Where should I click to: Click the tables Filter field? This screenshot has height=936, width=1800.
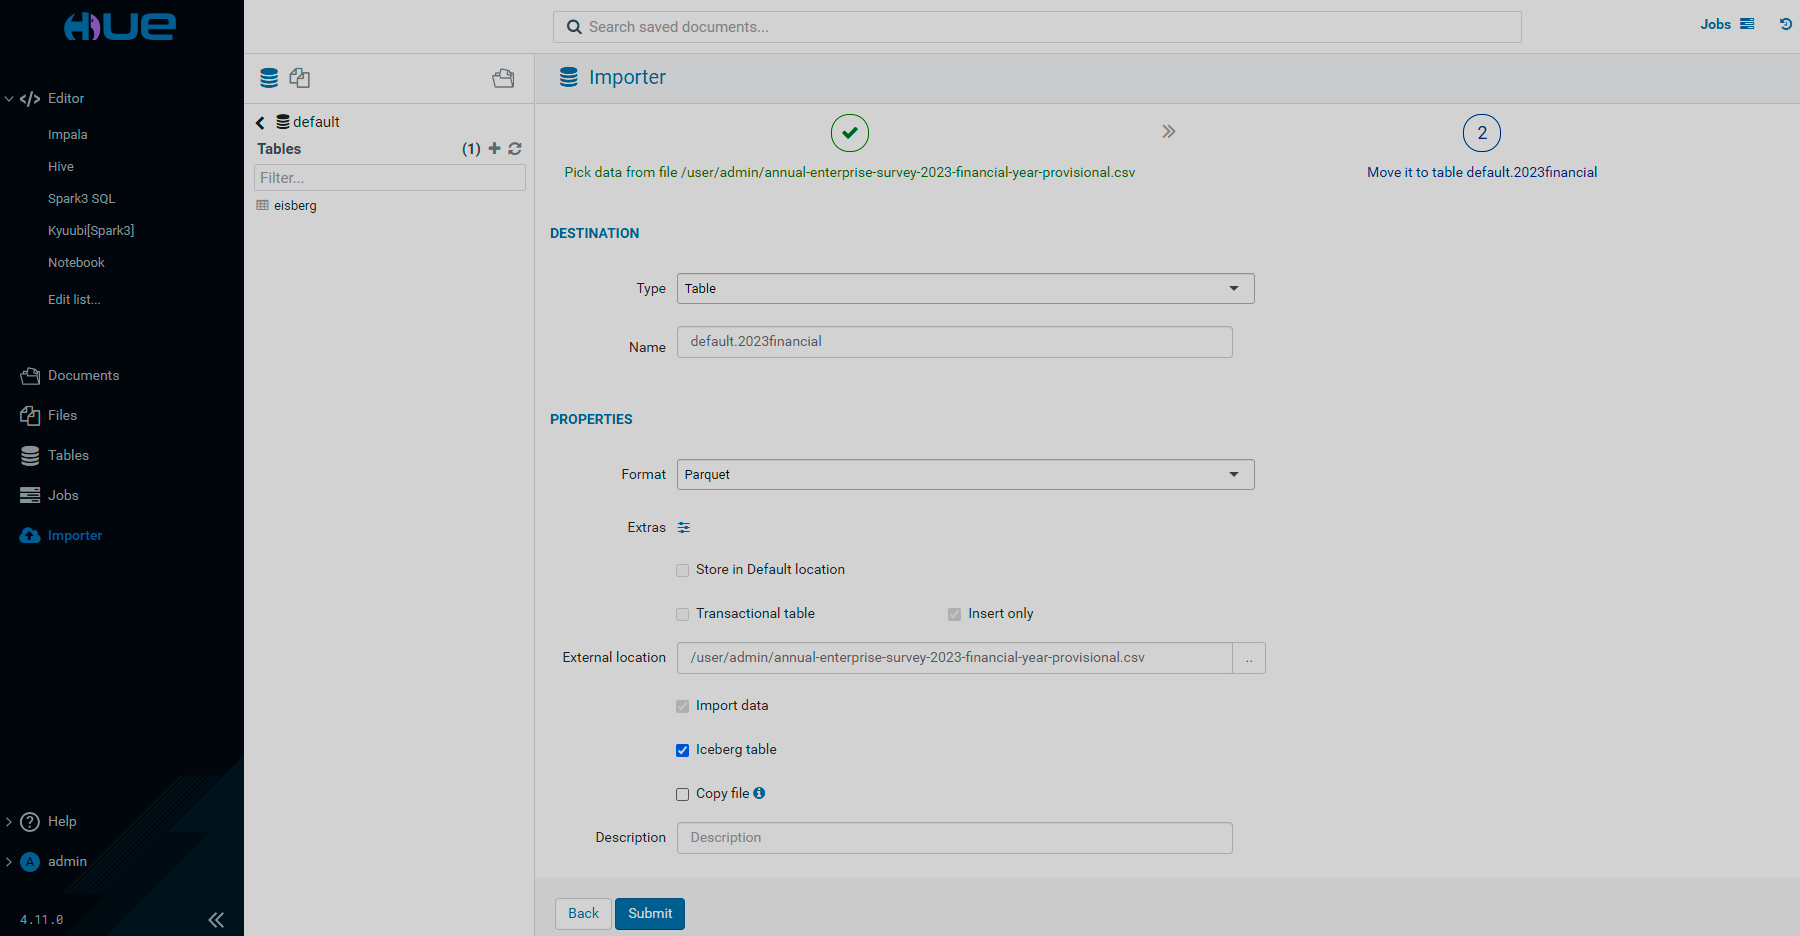click(x=390, y=178)
